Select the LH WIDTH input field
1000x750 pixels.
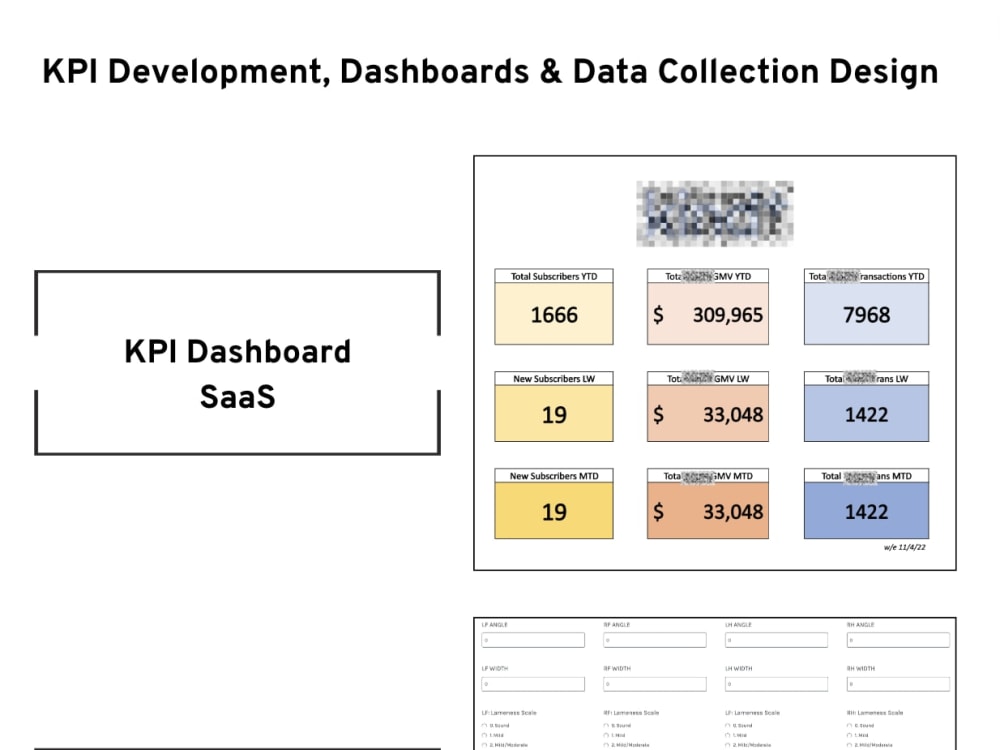(x=776, y=684)
